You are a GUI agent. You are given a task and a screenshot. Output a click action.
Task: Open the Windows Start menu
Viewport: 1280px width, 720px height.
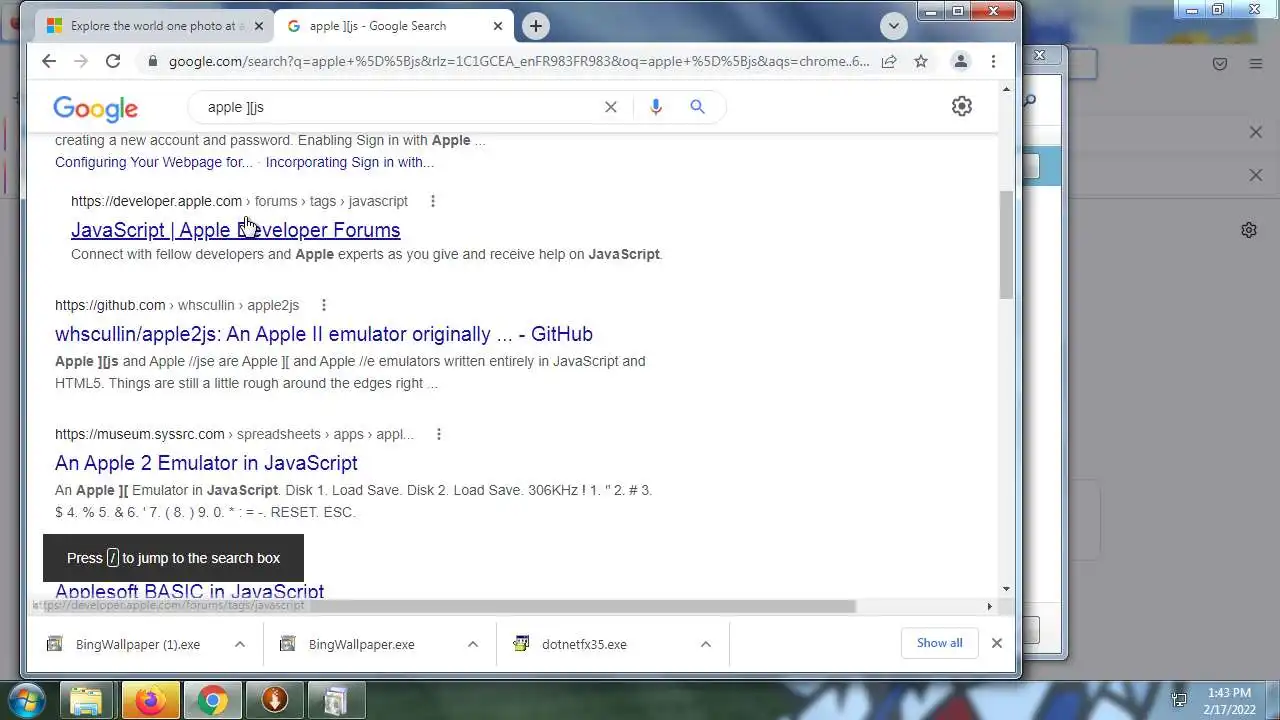(26, 700)
